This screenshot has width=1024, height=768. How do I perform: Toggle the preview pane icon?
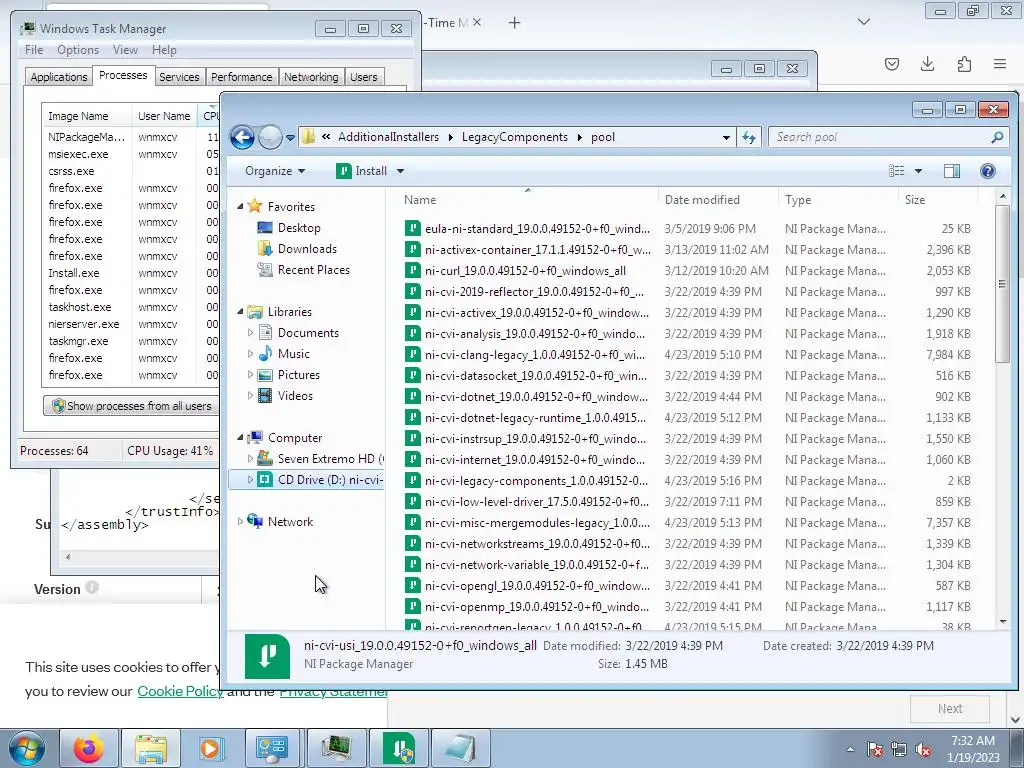coord(952,171)
